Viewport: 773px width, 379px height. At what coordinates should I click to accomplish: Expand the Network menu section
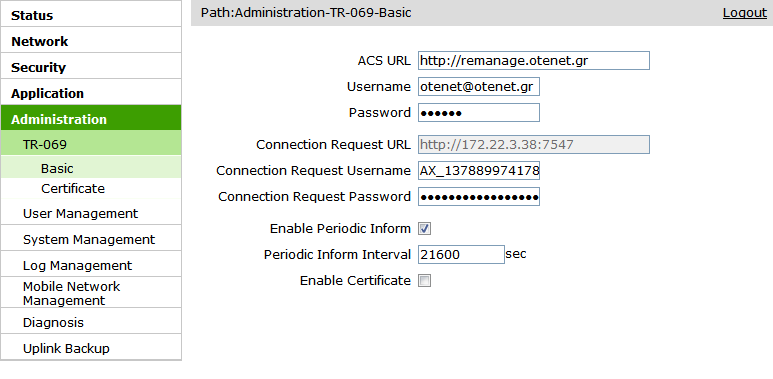[91, 41]
